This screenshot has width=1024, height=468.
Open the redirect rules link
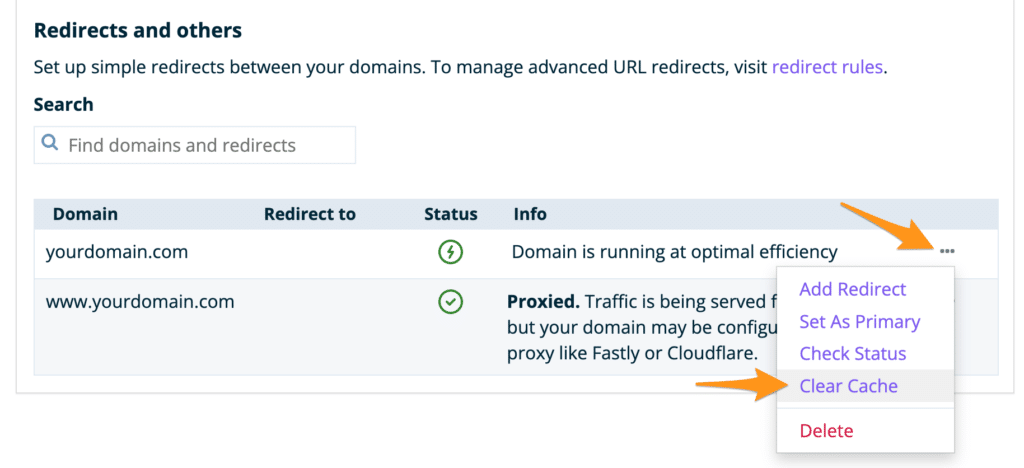coord(827,68)
